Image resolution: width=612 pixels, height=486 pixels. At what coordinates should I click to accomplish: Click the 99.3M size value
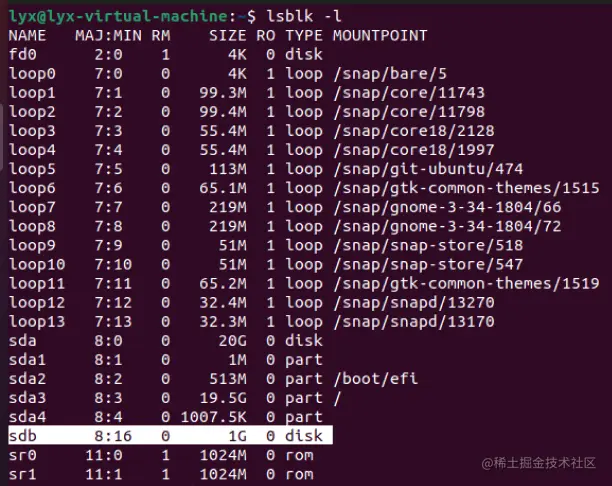[223, 93]
